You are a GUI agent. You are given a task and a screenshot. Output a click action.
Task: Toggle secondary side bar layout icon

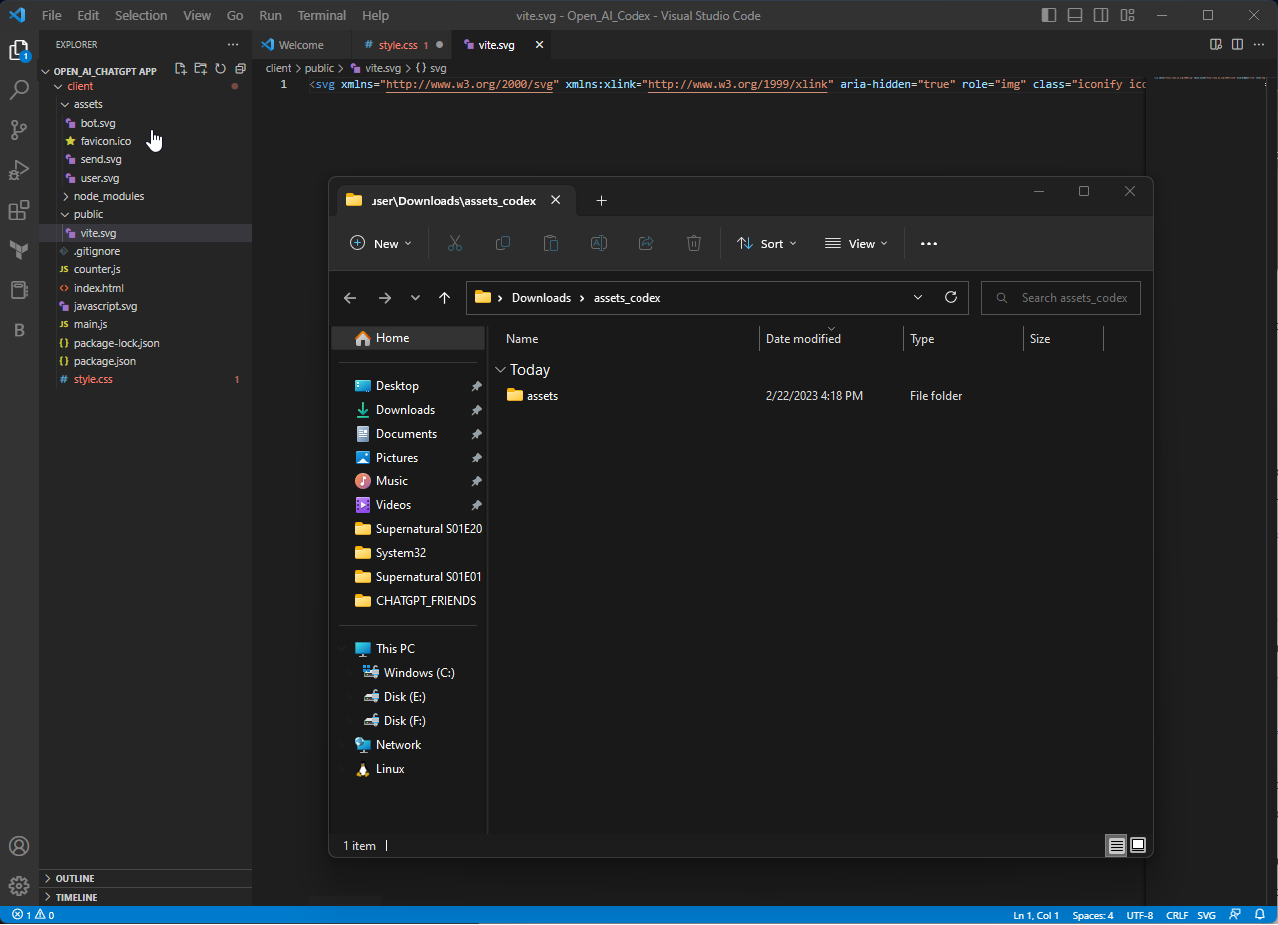[x=1101, y=15]
